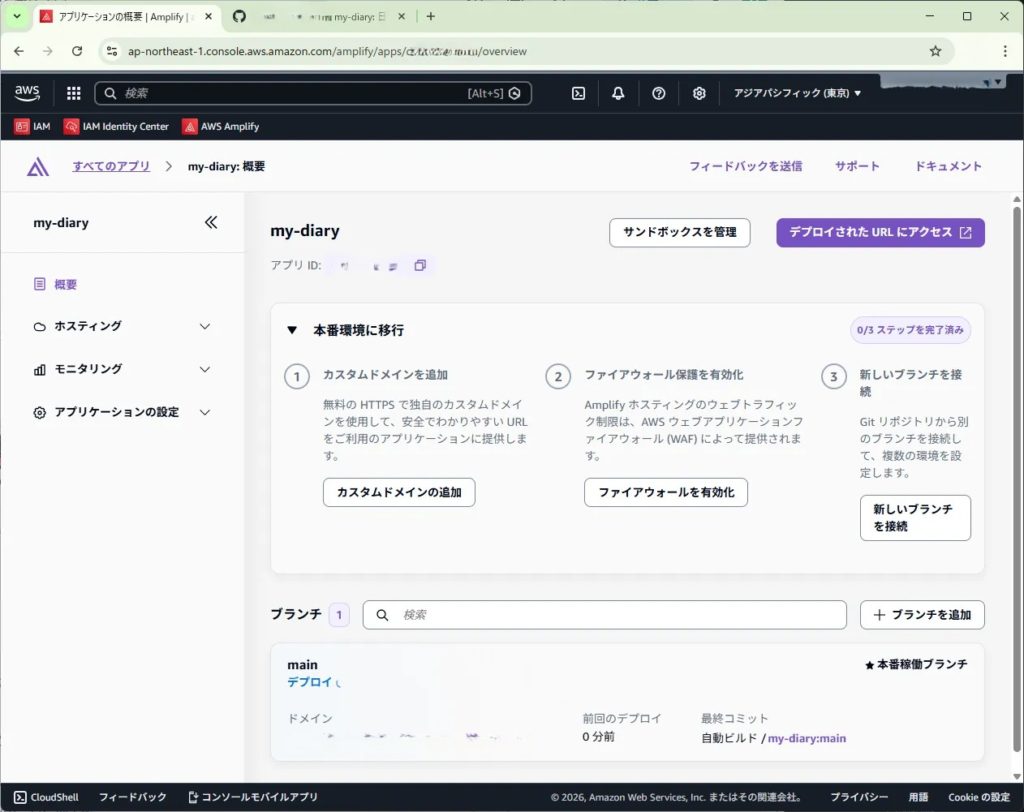Screen dimensions: 1024x812
Task: Collapse the 本番環境に移行 panel
Action: (x=292, y=330)
